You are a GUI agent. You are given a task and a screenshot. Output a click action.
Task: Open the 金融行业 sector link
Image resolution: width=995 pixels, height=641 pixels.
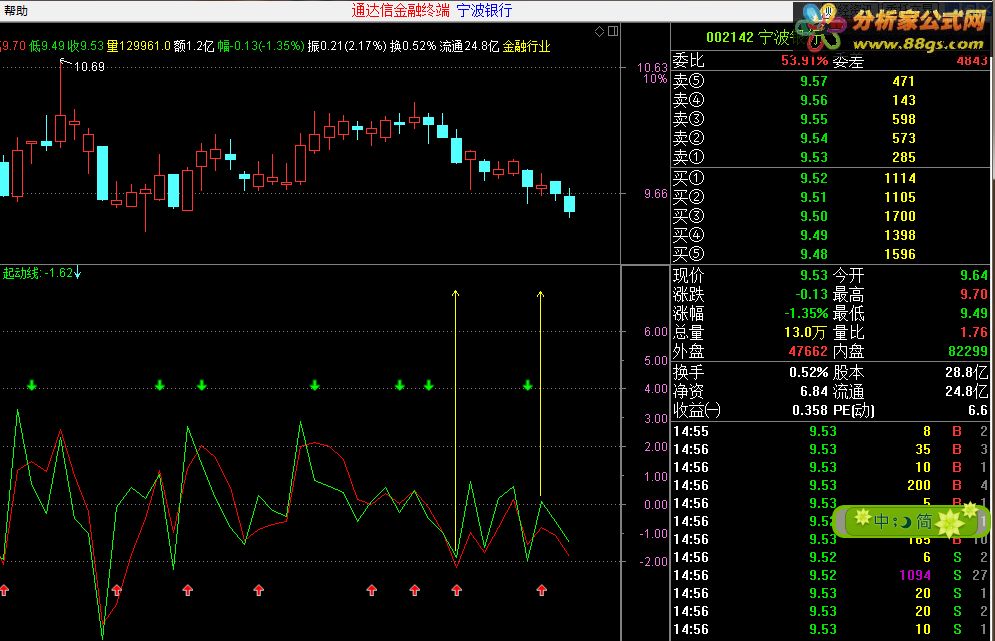[526, 46]
